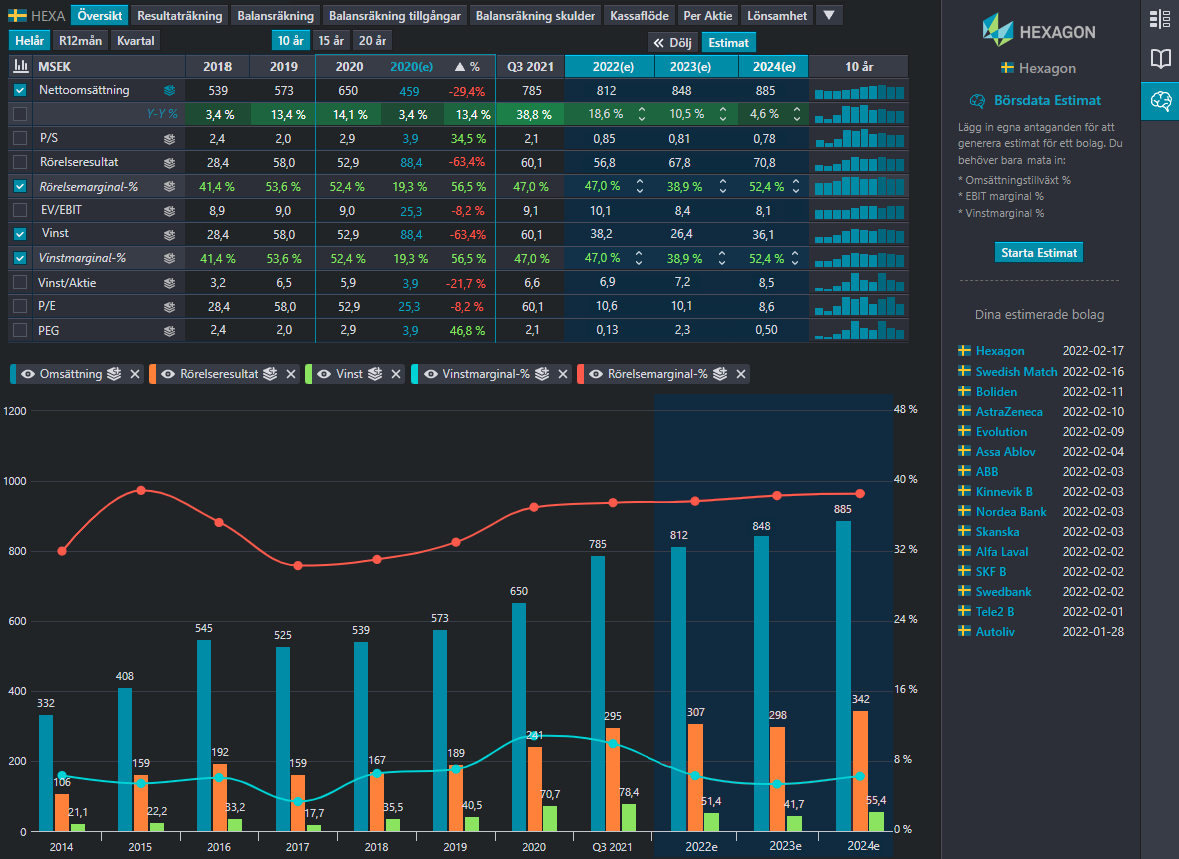1179x859 pixels.
Task: Toggle visibility eye for Omsättning series
Action: click(28, 374)
